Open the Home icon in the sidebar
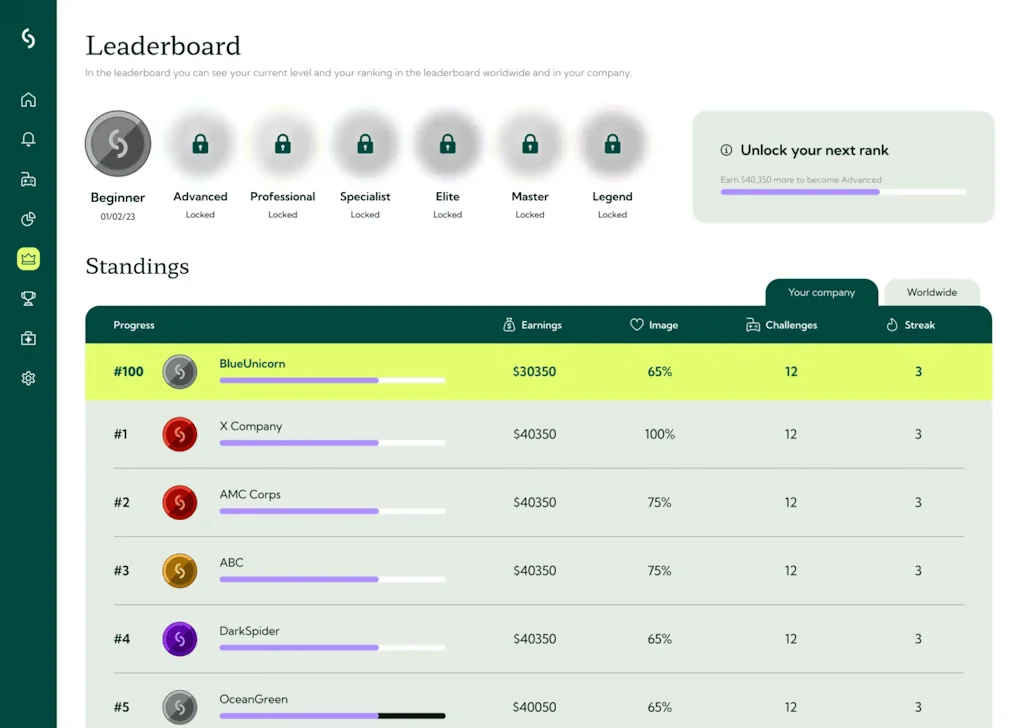Screen dimensions: 1024x728 tap(28, 99)
